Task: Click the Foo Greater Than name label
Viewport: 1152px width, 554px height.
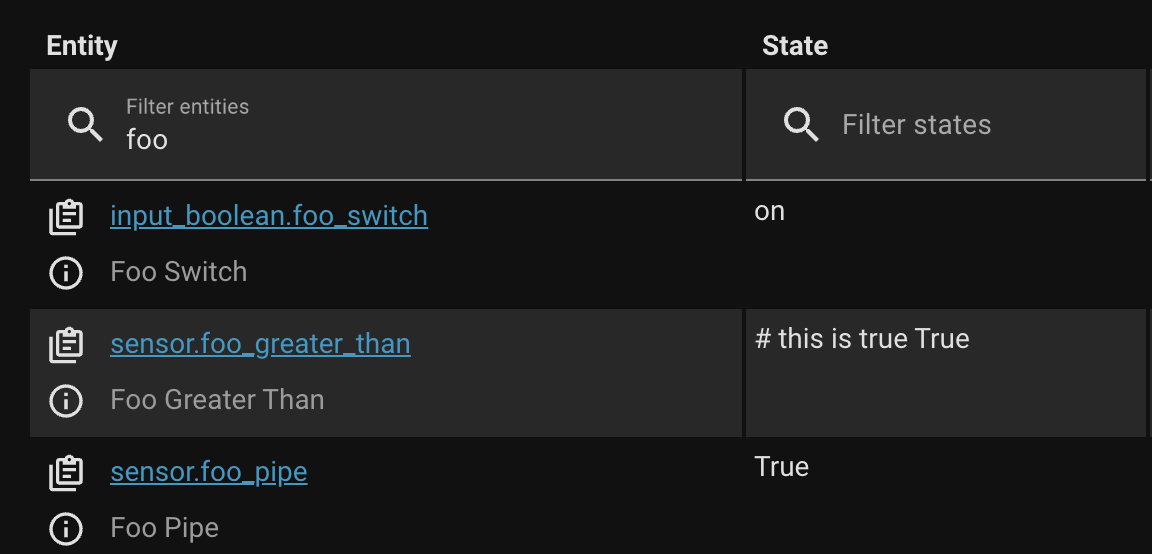Action: pos(217,400)
